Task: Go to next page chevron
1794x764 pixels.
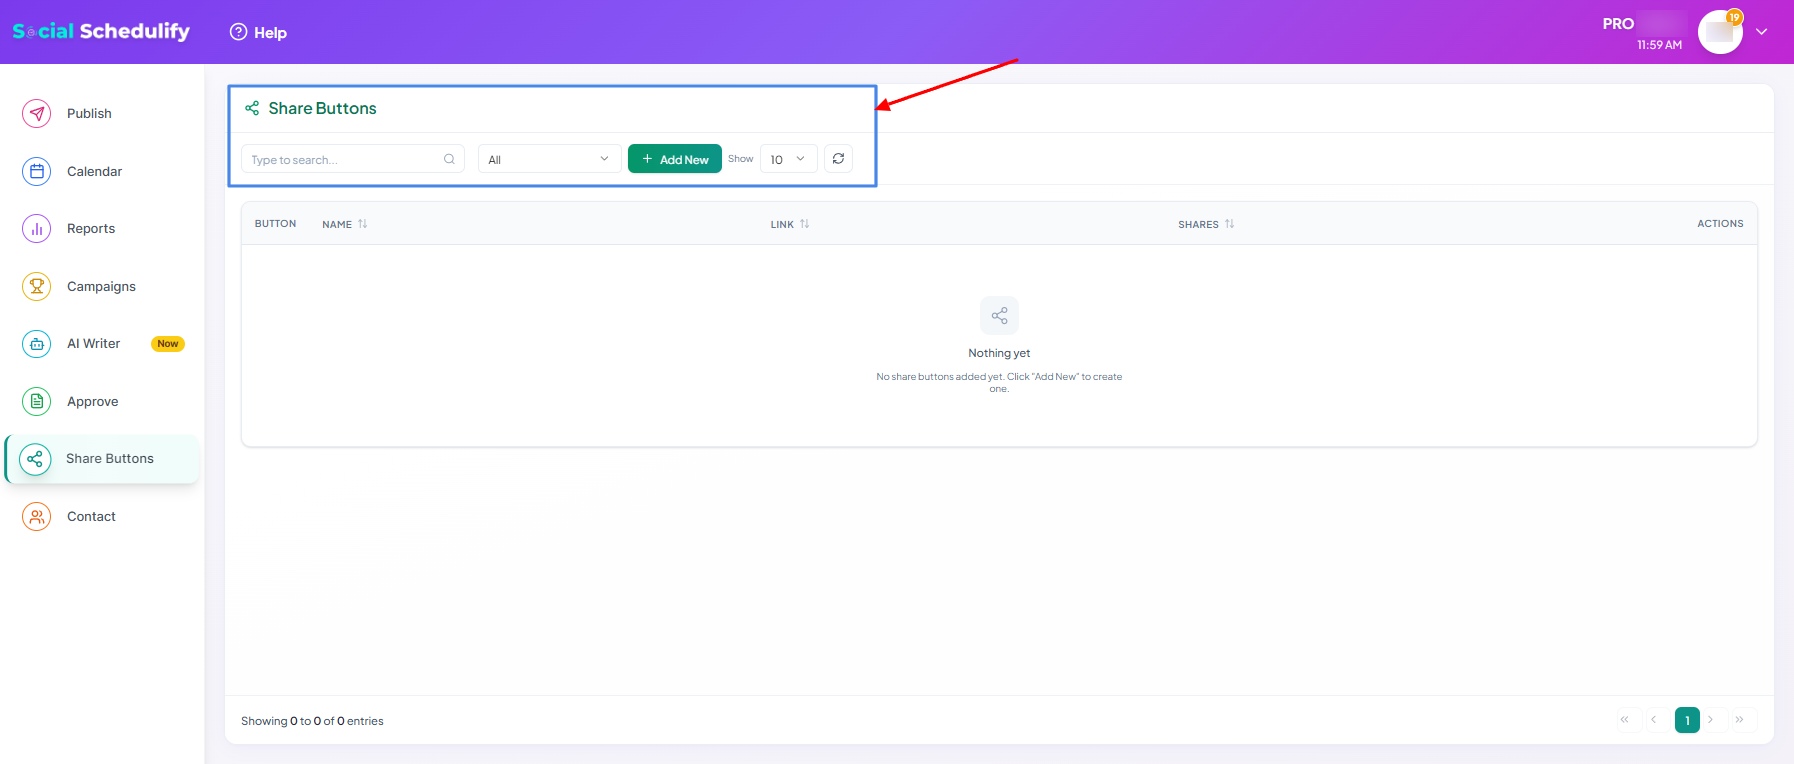Action: coord(1711,720)
